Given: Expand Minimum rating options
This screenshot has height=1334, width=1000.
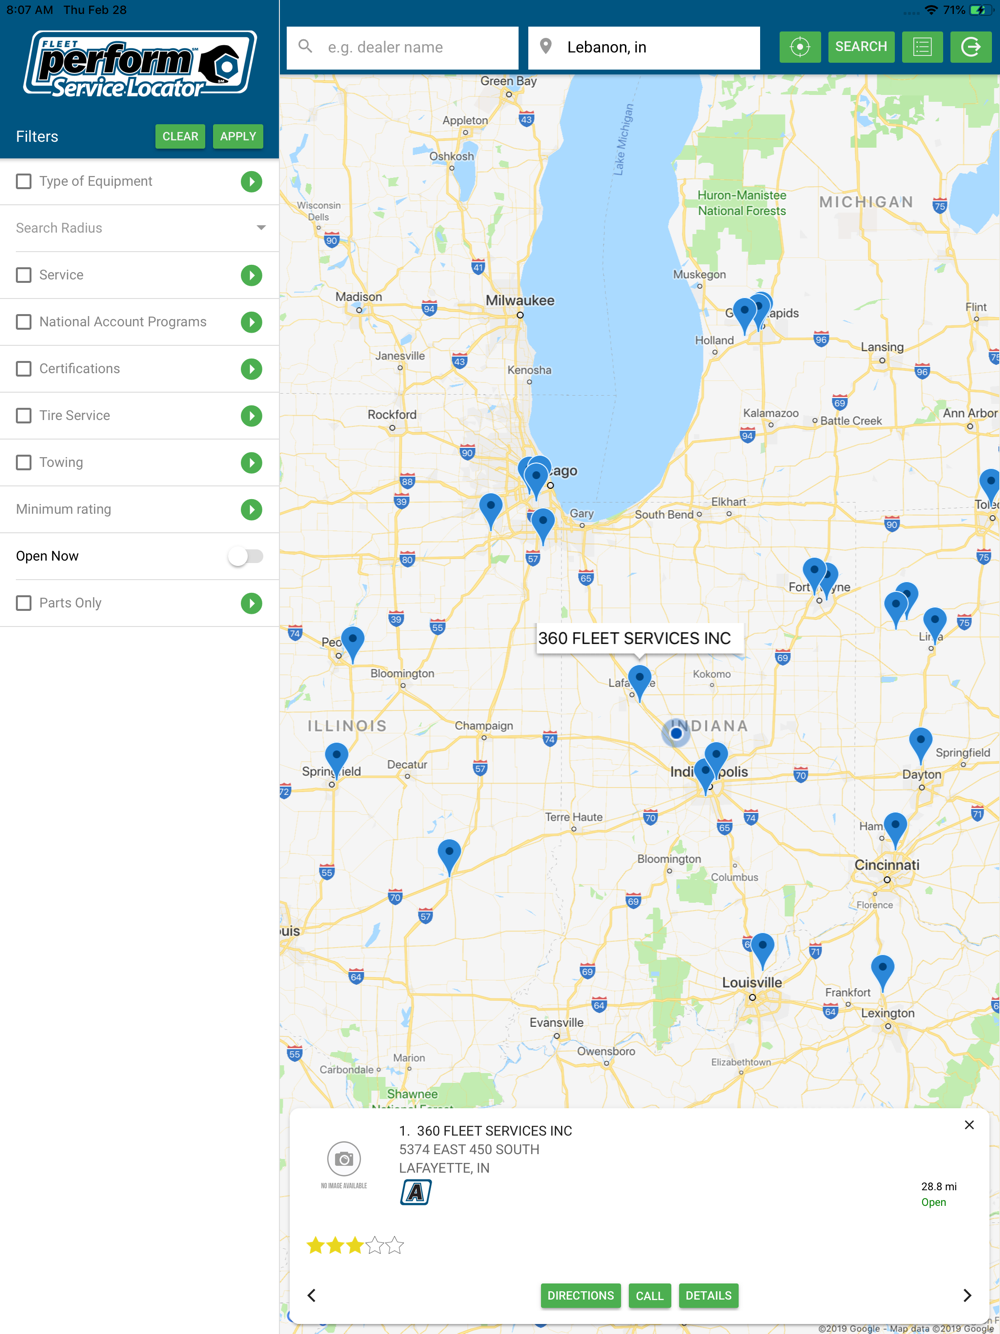Looking at the screenshot, I should [251, 509].
